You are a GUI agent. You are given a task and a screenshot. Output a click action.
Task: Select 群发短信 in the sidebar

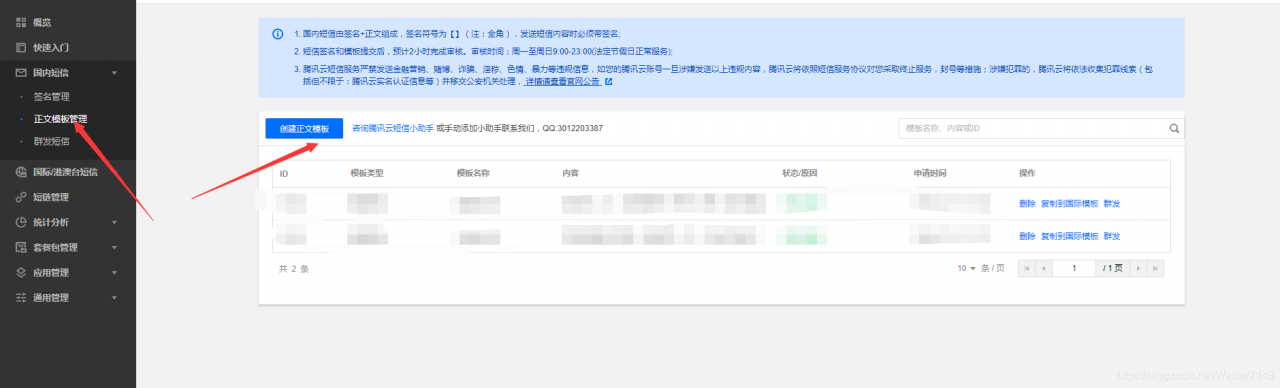51,141
